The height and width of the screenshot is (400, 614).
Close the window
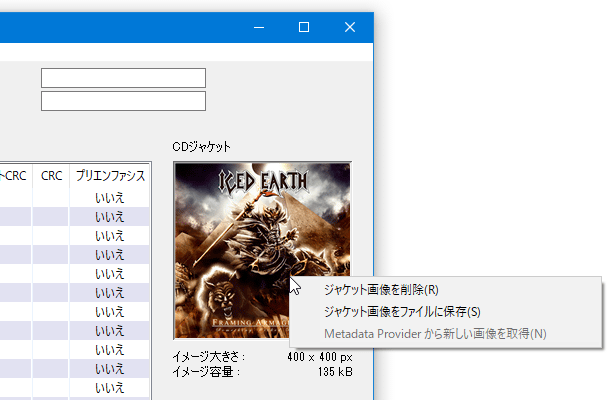[x=350, y=27]
